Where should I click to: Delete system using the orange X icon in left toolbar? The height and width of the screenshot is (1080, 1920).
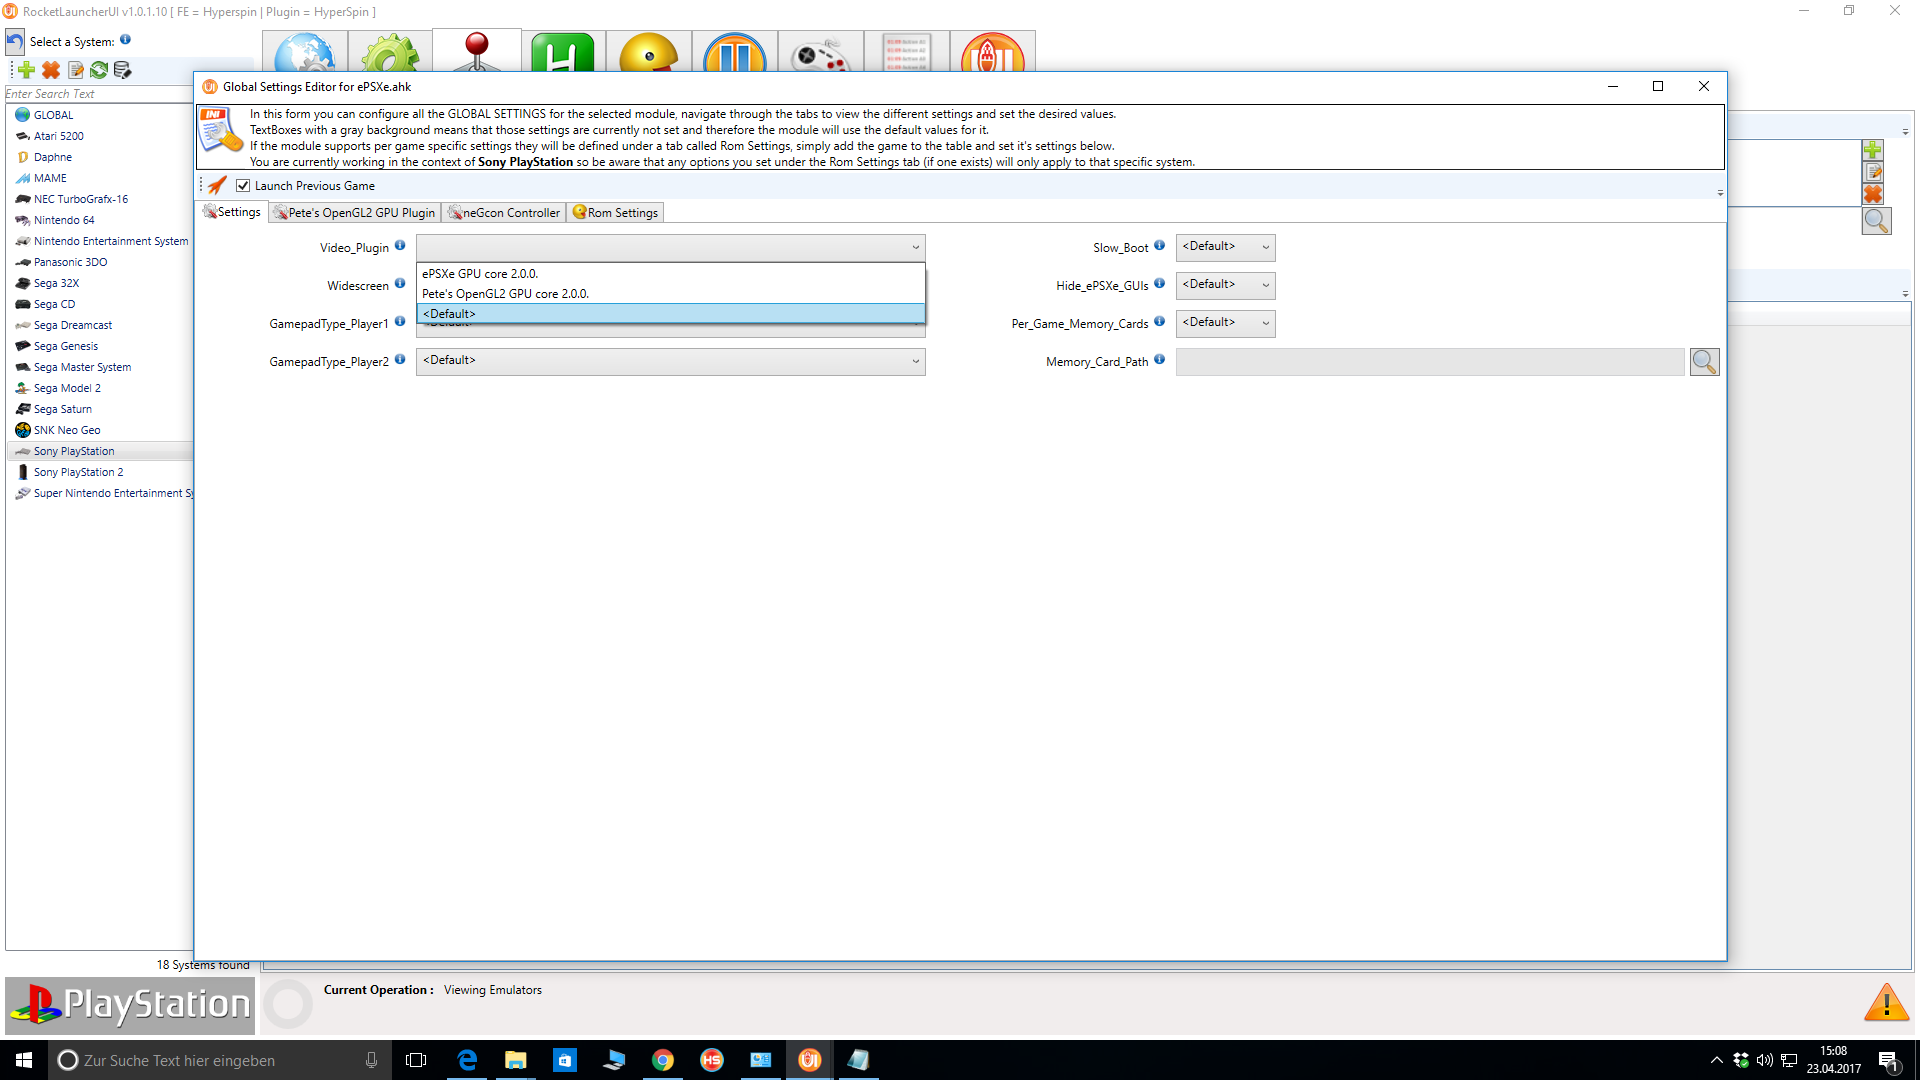51,70
